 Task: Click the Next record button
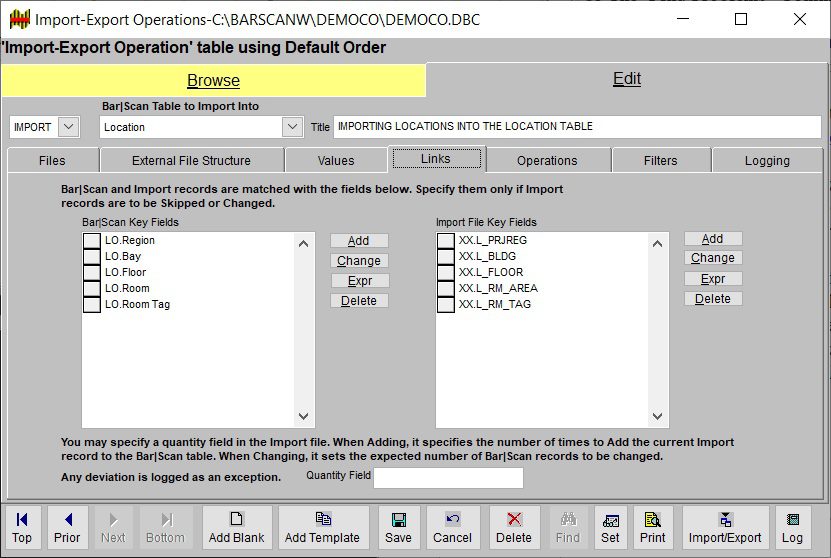pos(113,527)
